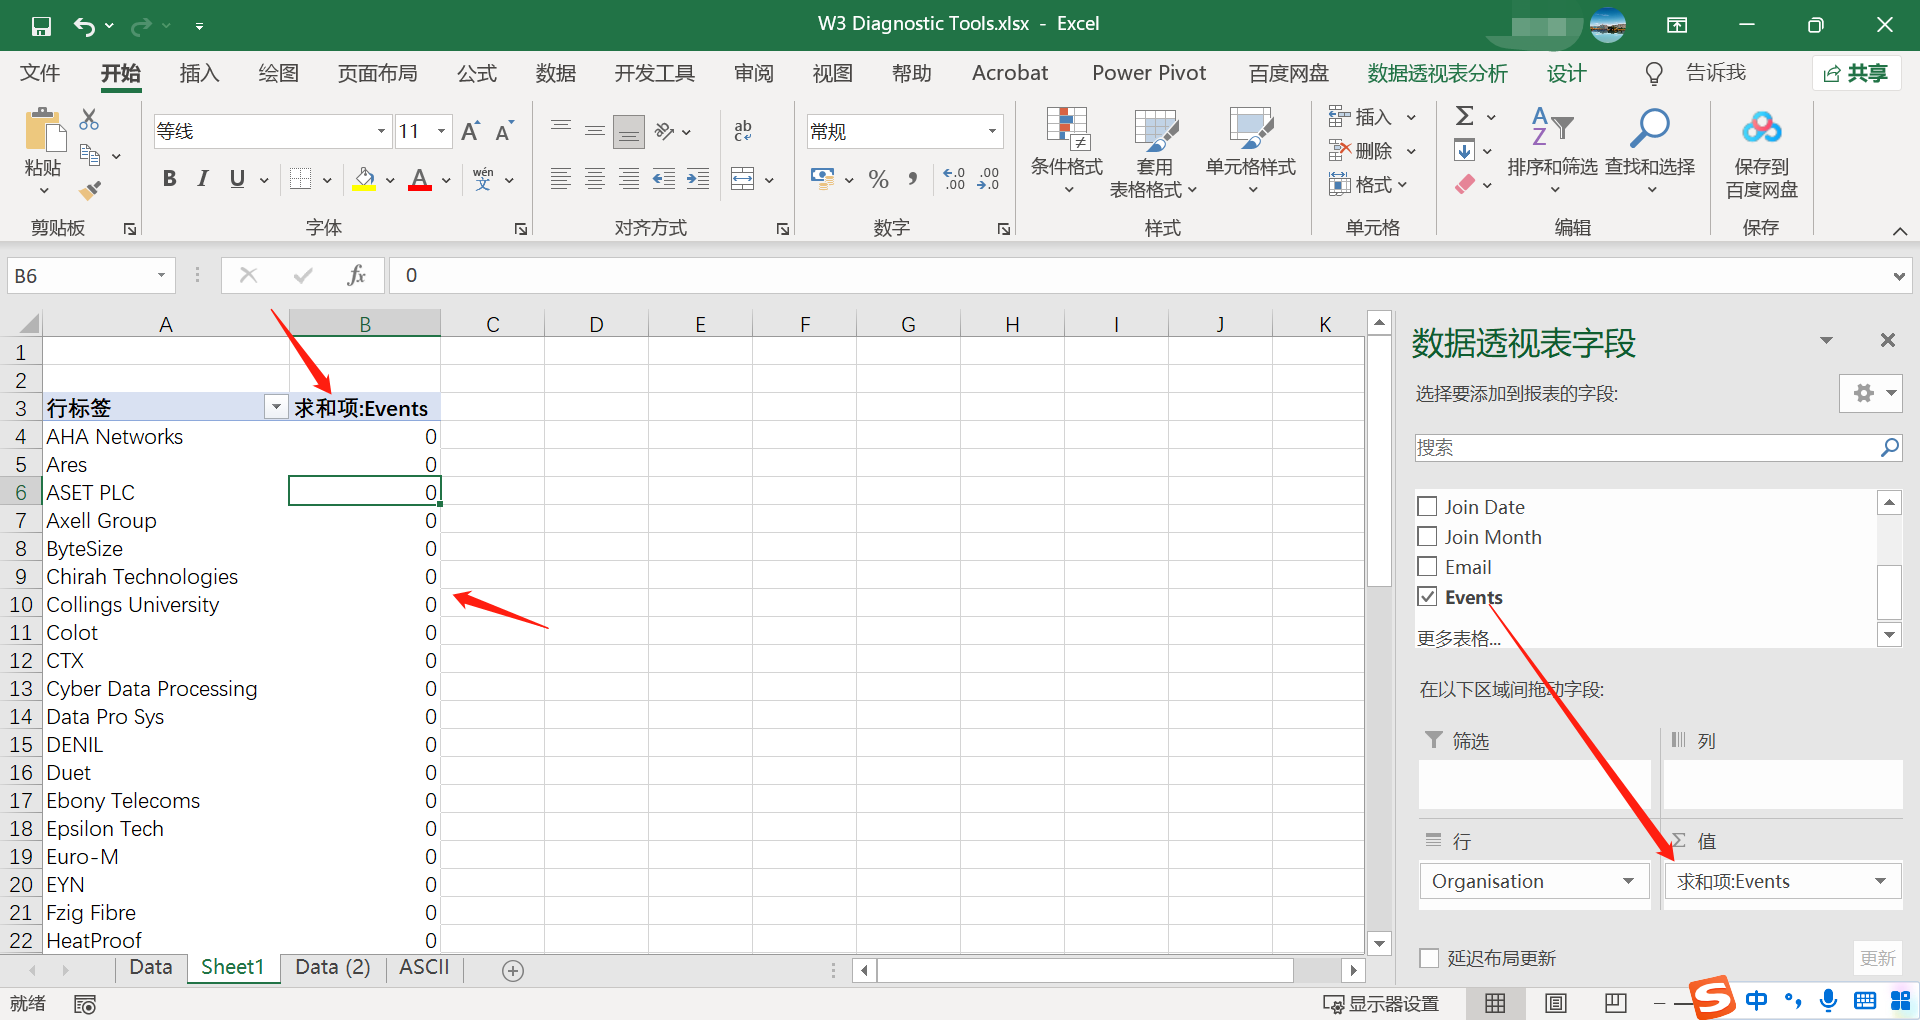Open PivotTable fields tools gear dropdown

[x=1870, y=393]
